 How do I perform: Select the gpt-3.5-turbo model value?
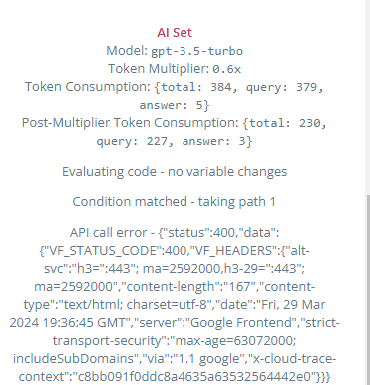click(x=197, y=51)
